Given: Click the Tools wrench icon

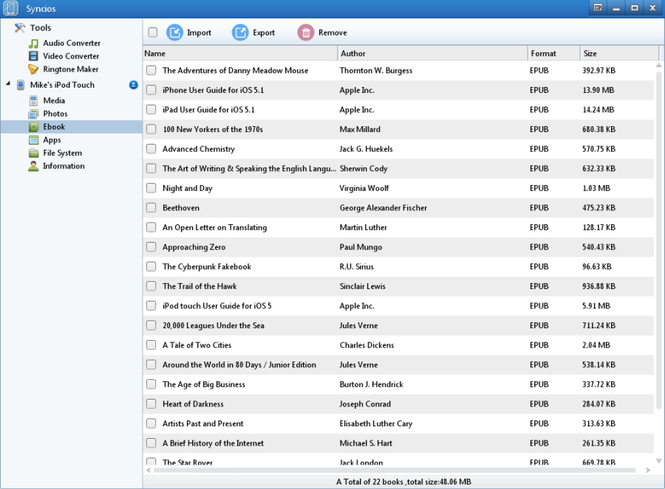Looking at the screenshot, I should (x=20, y=28).
